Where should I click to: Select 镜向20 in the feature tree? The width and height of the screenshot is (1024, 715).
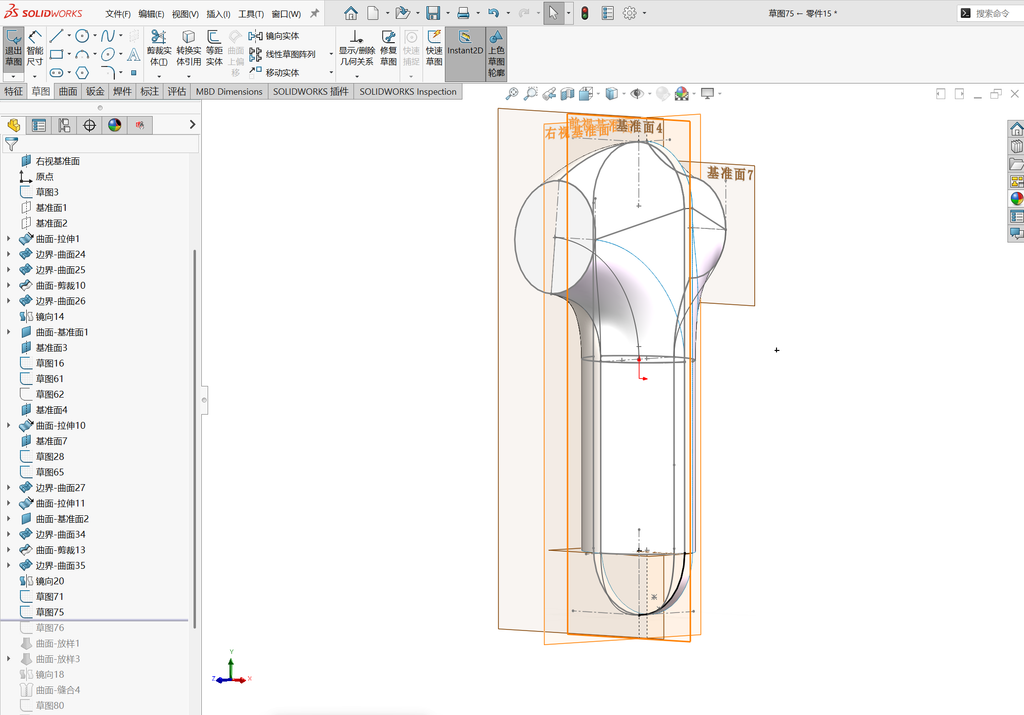(50, 581)
